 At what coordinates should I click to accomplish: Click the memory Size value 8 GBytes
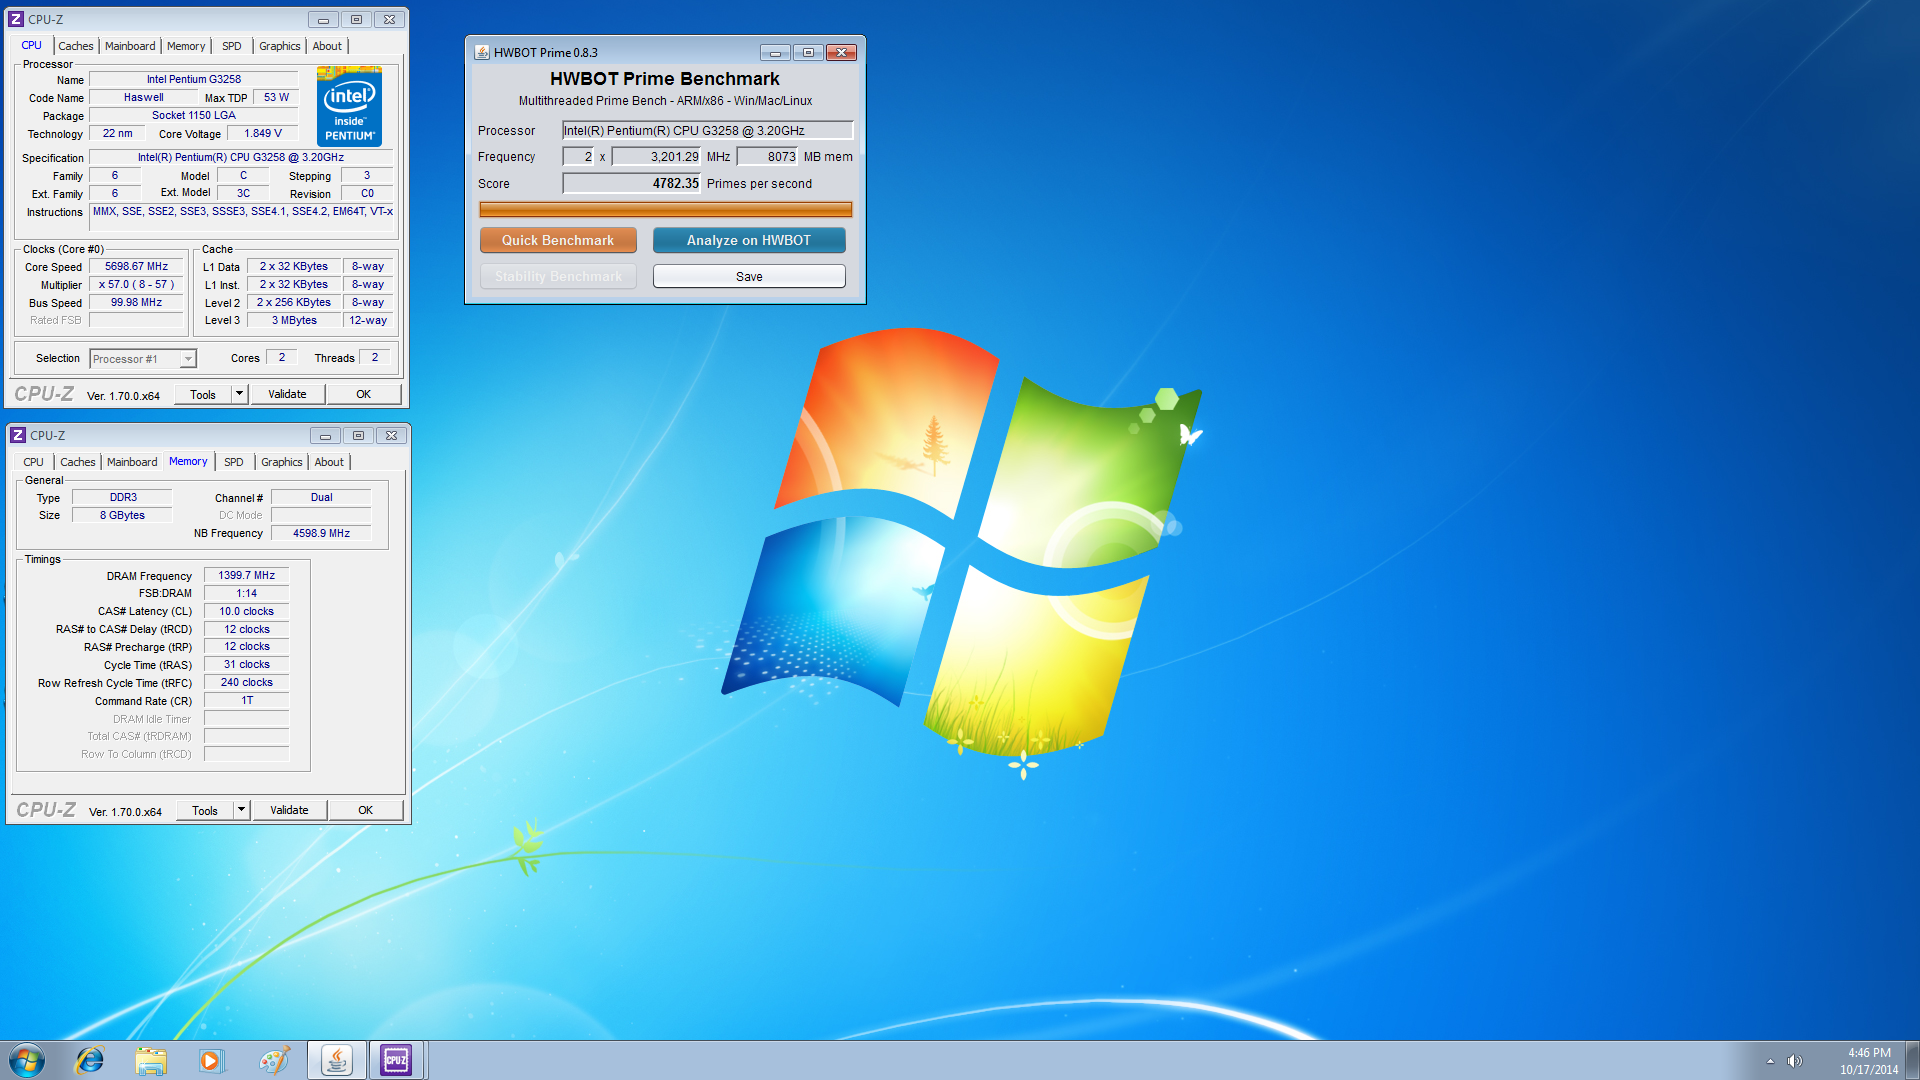point(123,515)
